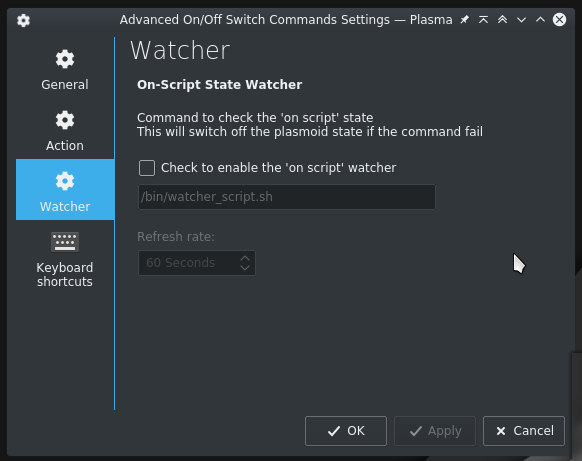Viewport: 582px width, 461px height.
Task: Open the window menu gear icon in title bar
Action: click(x=23, y=20)
